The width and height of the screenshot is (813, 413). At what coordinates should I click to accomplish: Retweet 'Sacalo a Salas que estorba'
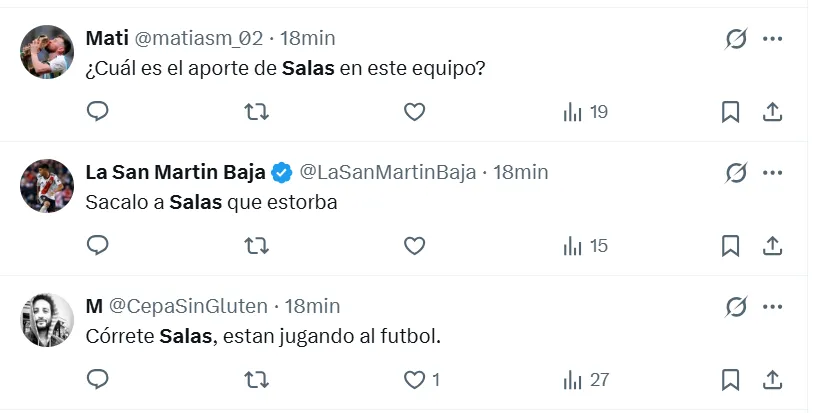pyautogui.click(x=256, y=245)
